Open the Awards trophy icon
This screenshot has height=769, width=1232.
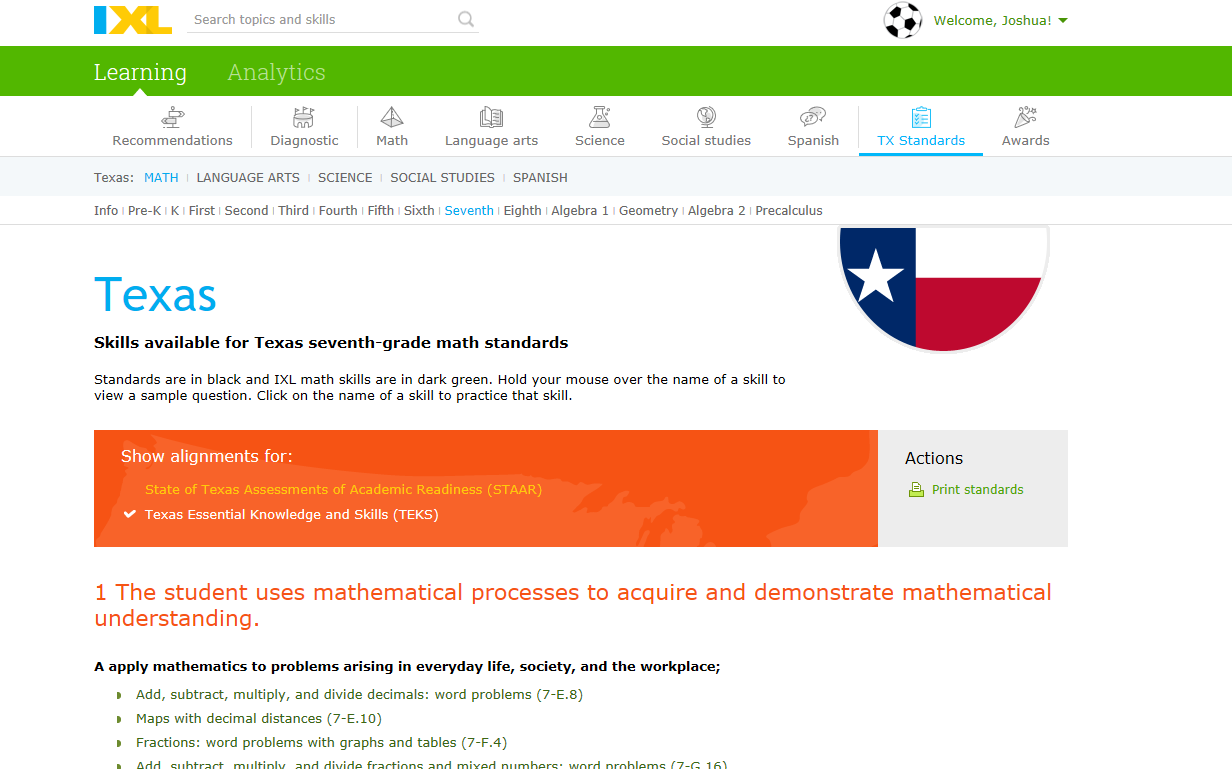[x=1025, y=116]
